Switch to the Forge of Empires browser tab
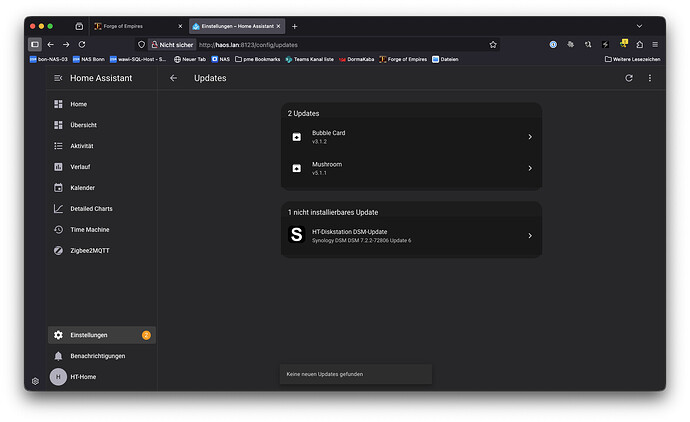This screenshot has width=690, height=422. pos(136,26)
